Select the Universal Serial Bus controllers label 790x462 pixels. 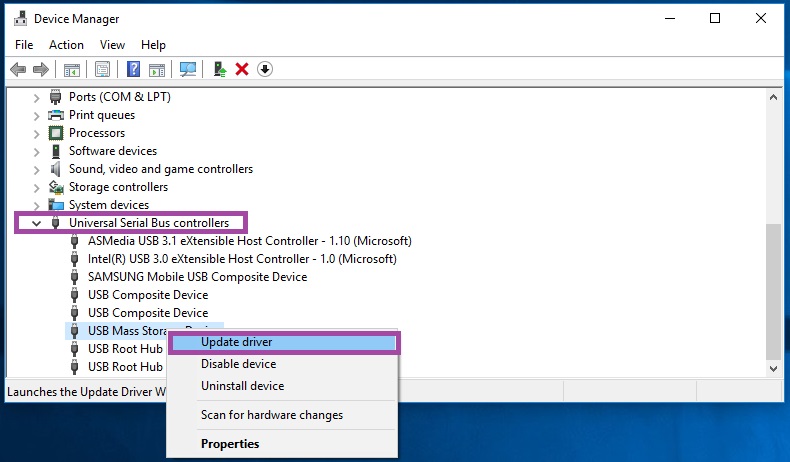click(x=149, y=223)
